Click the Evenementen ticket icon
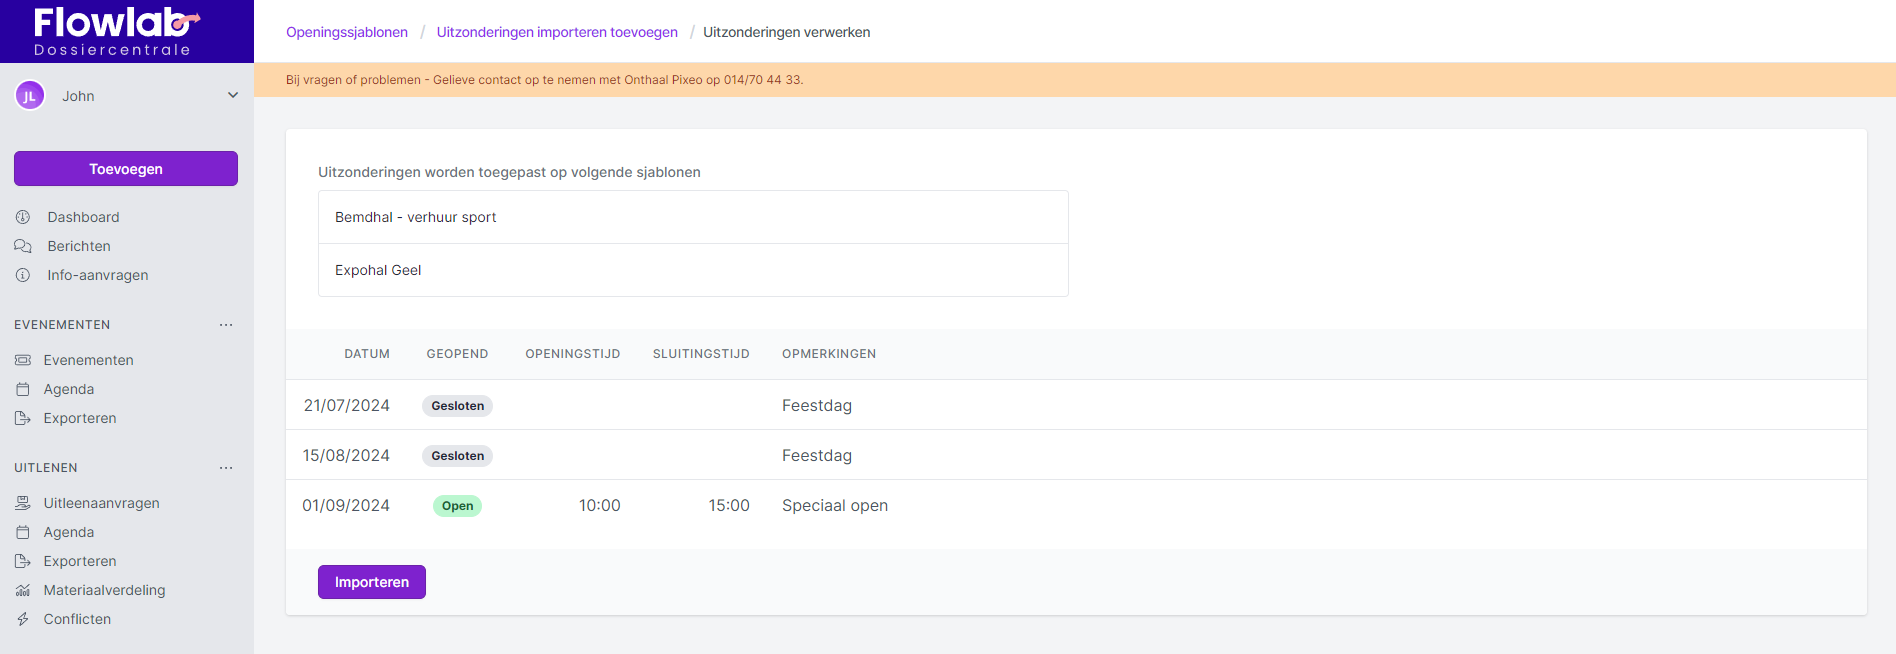Screen dimensions: 1896x654 pyautogui.click(x=23, y=360)
